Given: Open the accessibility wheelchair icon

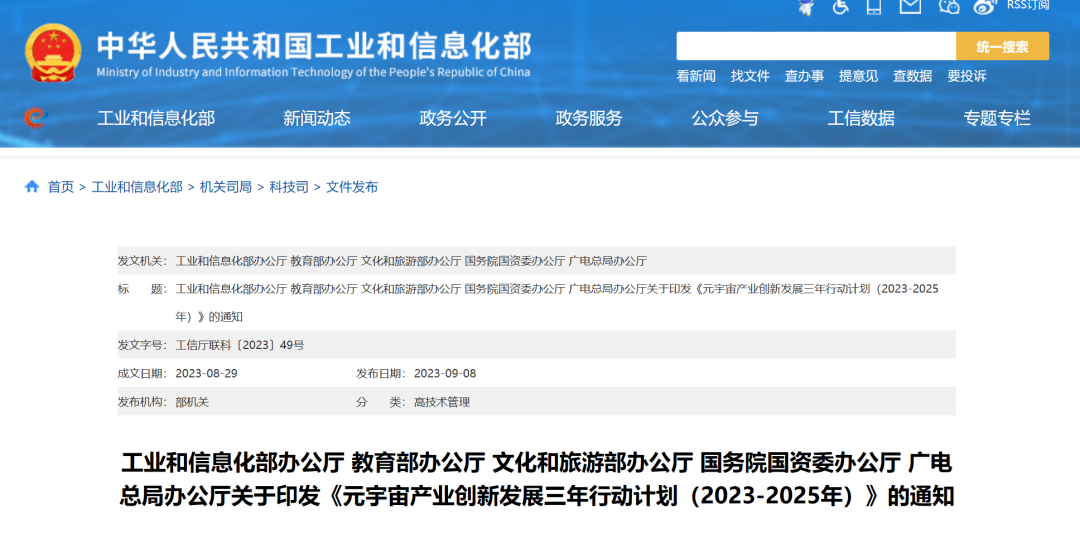Looking at the screenshot, I should coord(840,6).
